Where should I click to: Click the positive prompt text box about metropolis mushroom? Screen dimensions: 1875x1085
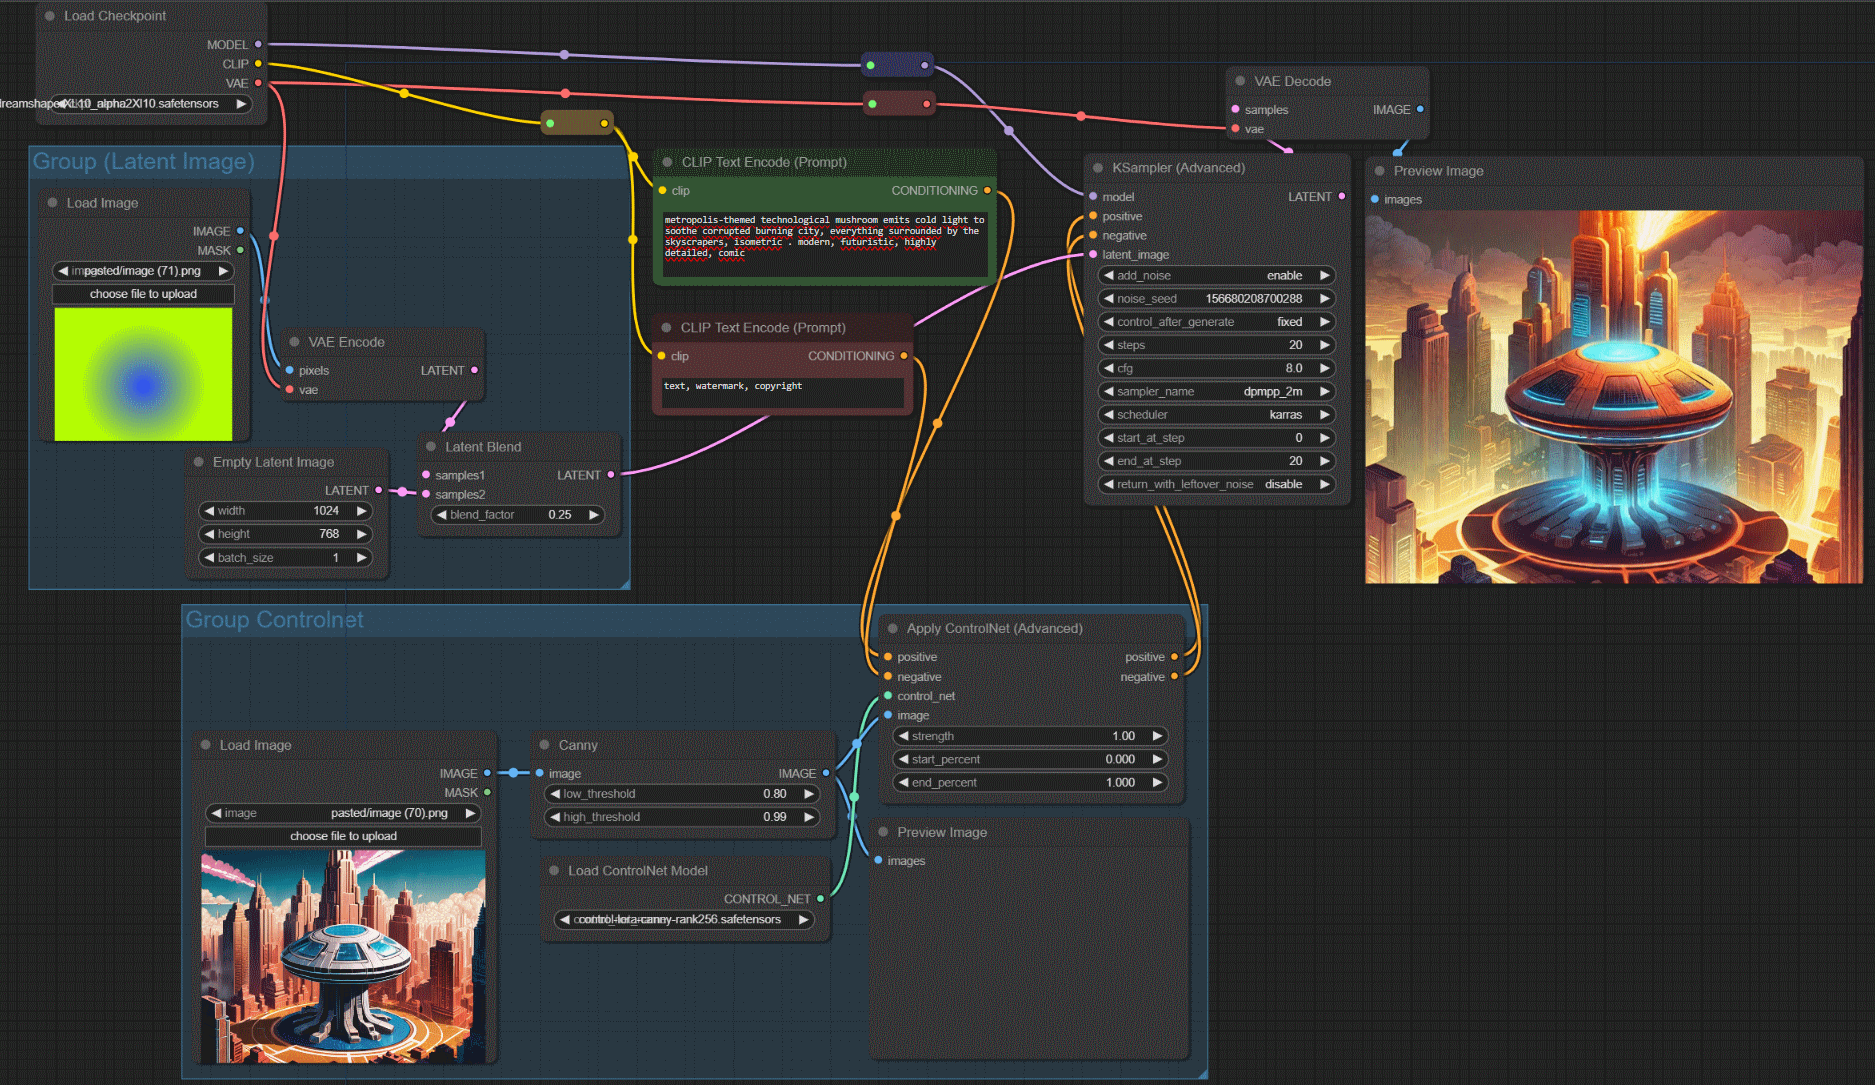click(823, 244)
